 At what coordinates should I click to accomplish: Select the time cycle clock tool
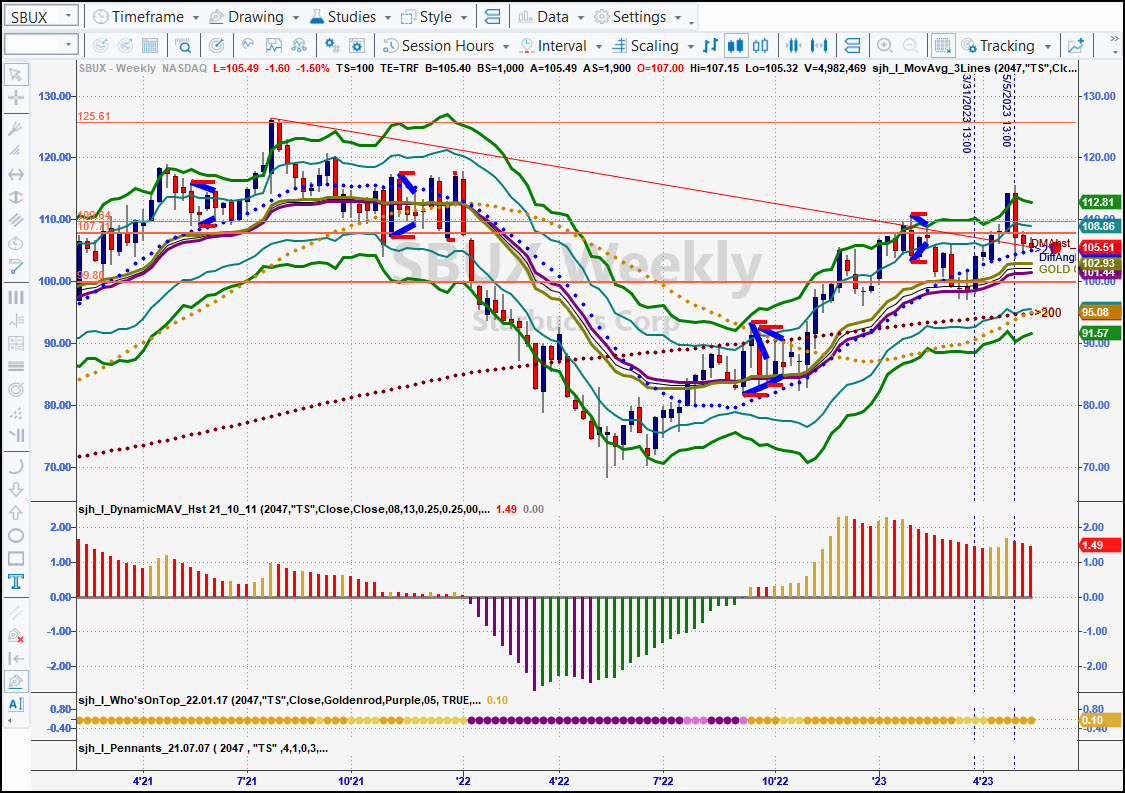coord(15,243)
